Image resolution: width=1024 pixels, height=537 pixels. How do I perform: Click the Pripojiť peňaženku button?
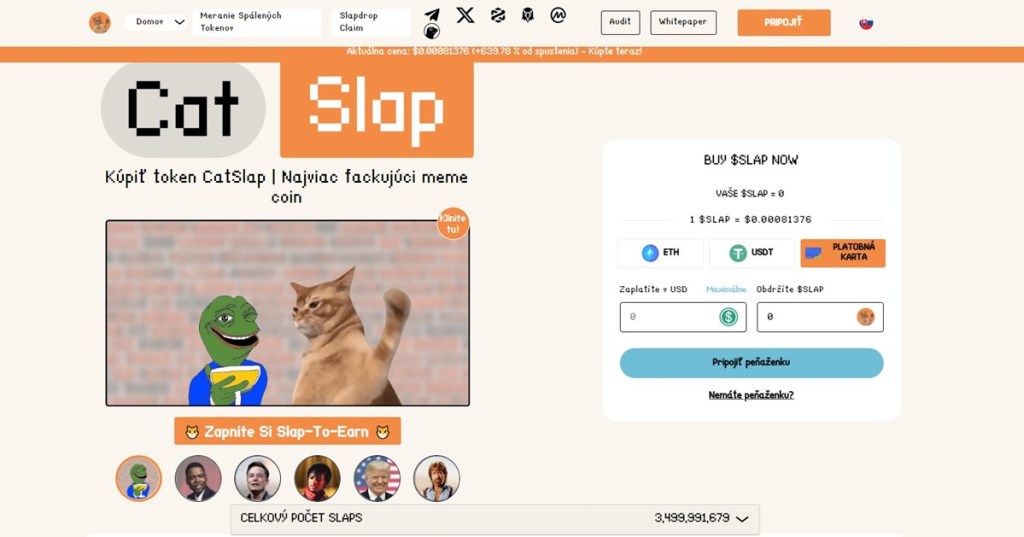pos(751,363)
